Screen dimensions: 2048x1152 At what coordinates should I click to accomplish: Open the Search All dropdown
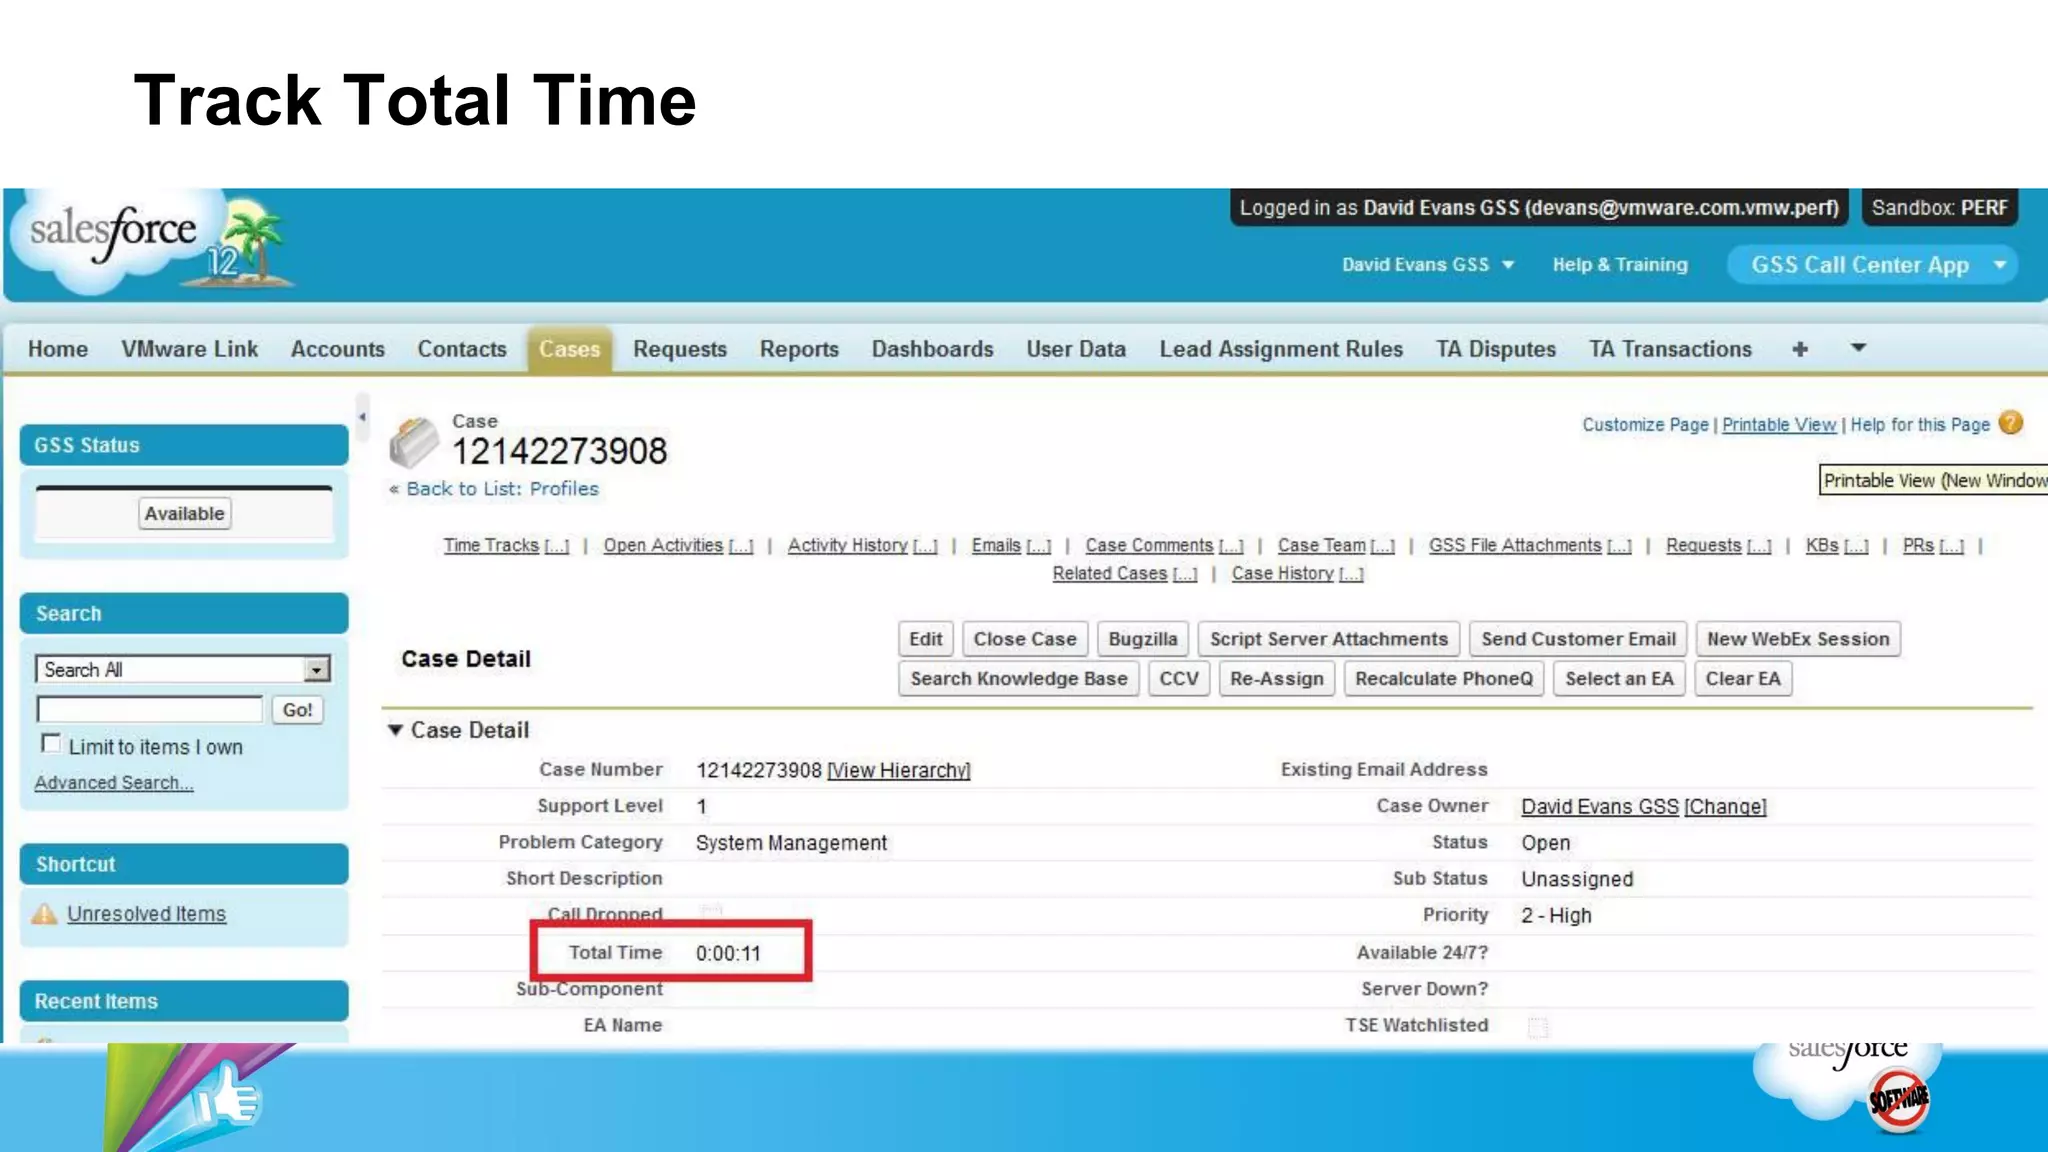click(x=317, y=670)
